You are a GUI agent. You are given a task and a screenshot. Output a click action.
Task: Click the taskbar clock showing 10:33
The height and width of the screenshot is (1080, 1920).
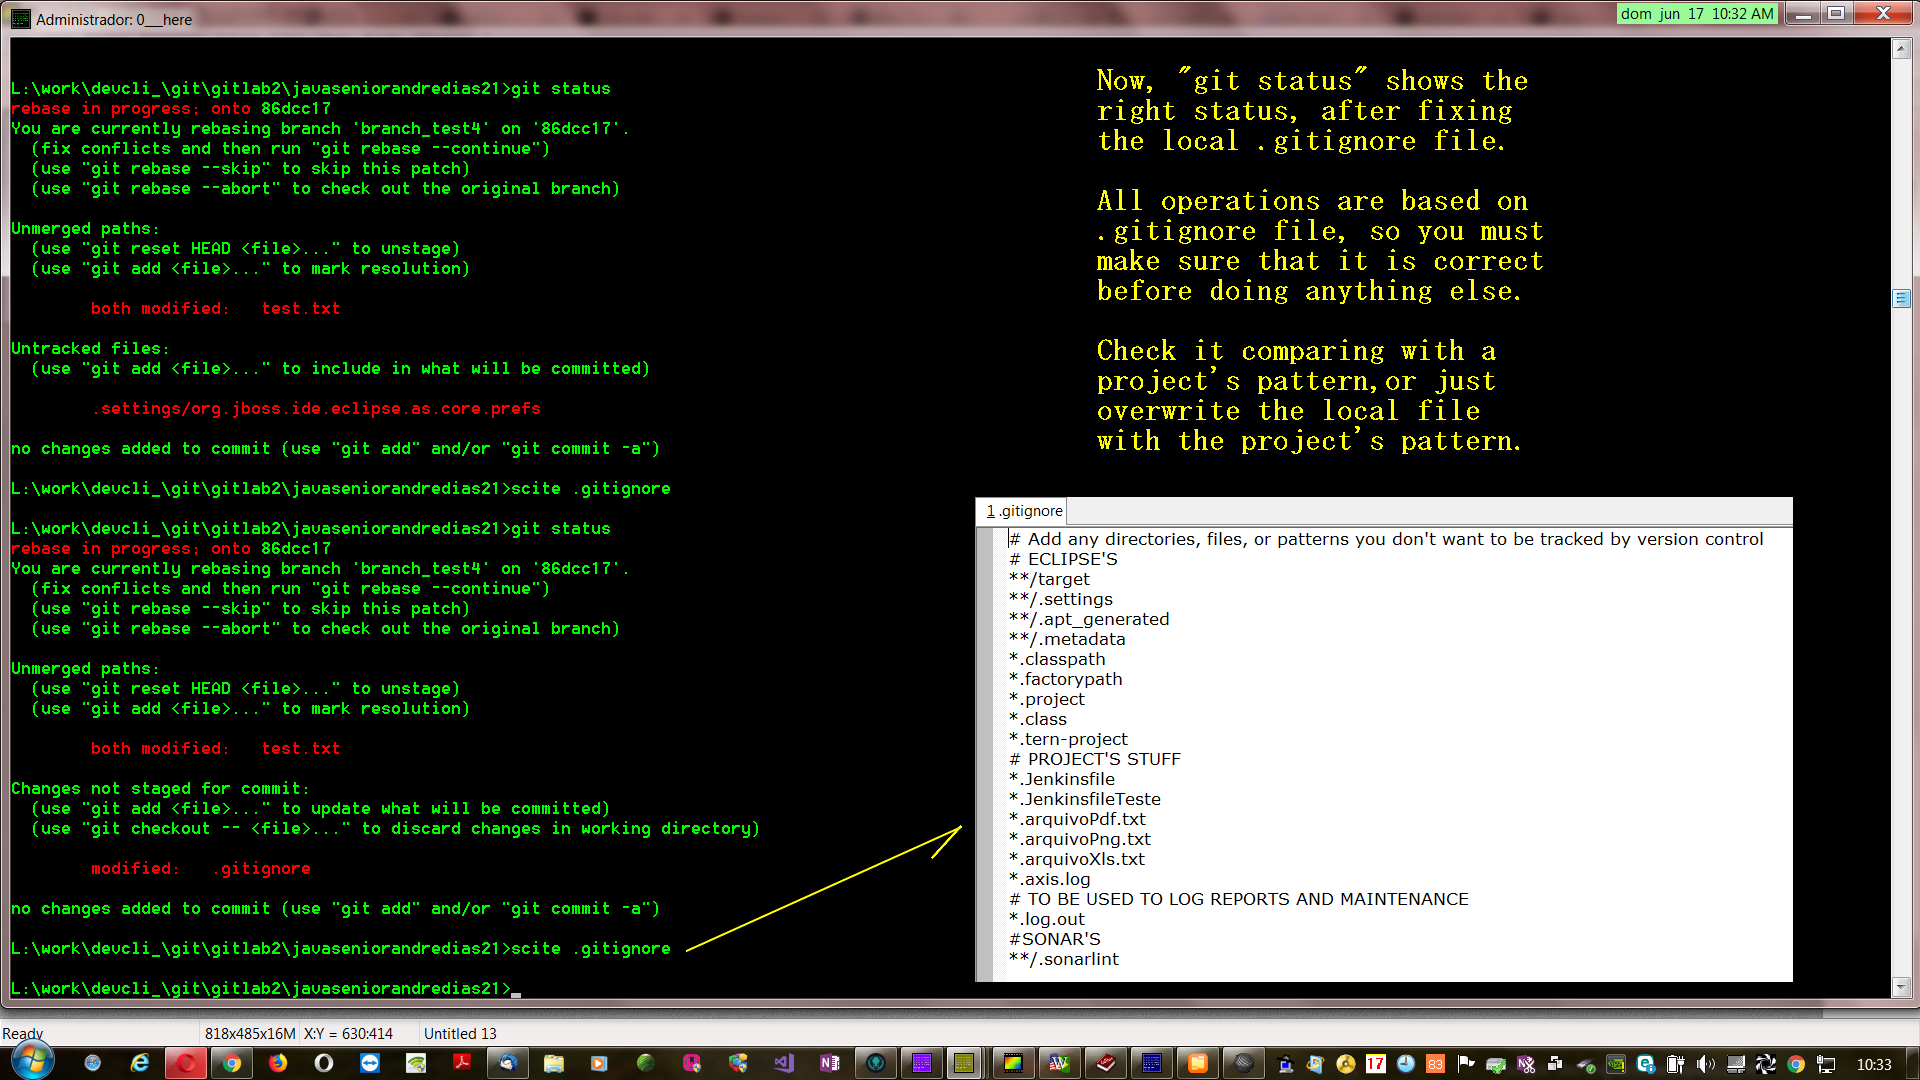click(x=1874, y=1064)
